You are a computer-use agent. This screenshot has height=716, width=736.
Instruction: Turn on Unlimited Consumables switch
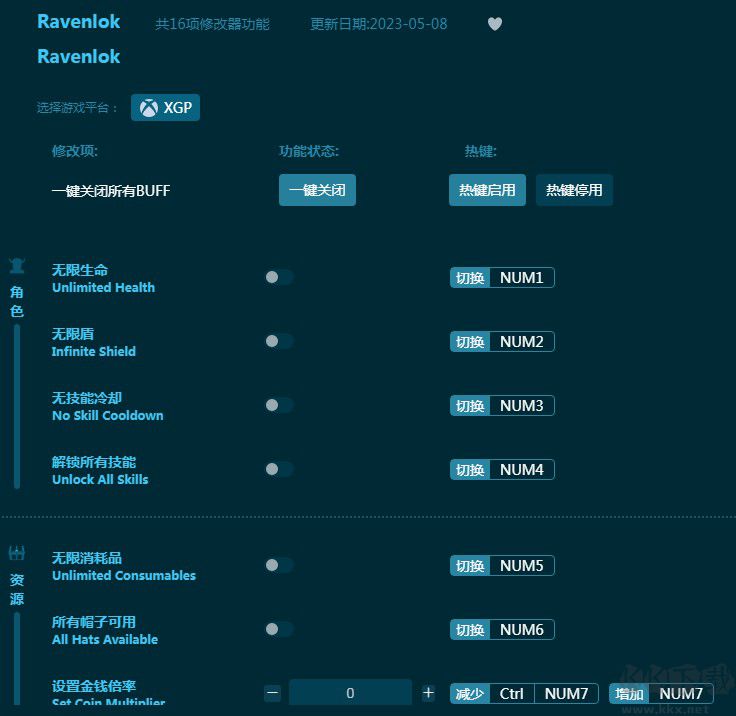click(279, 565)
